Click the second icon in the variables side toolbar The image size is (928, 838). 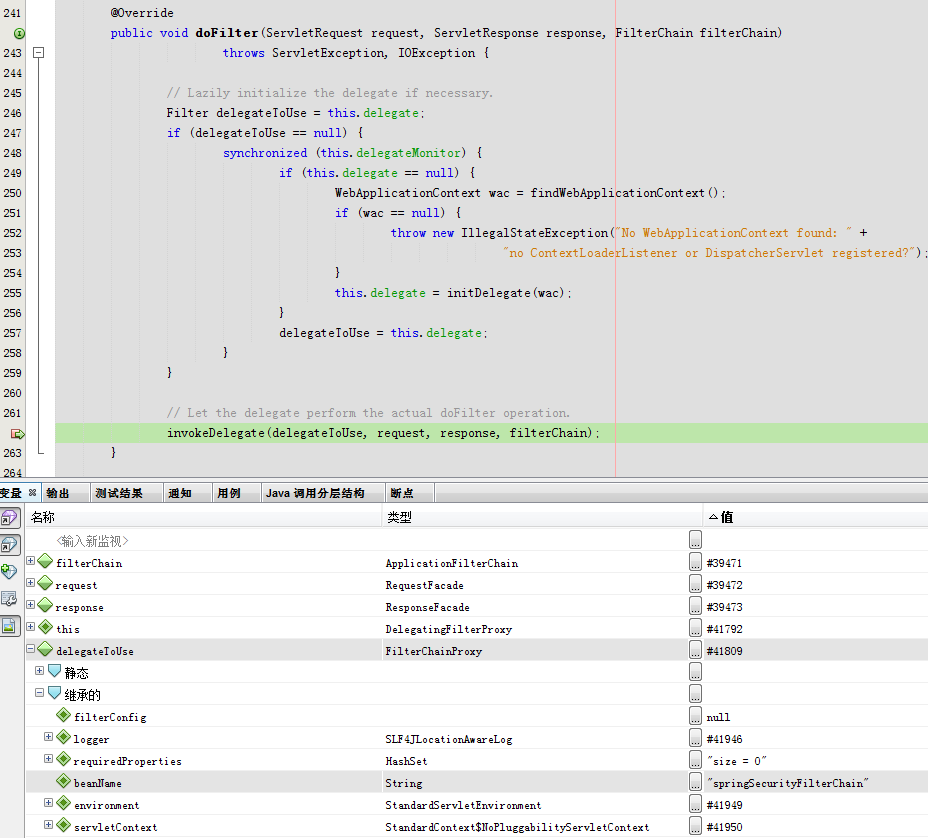coord(10,544)
